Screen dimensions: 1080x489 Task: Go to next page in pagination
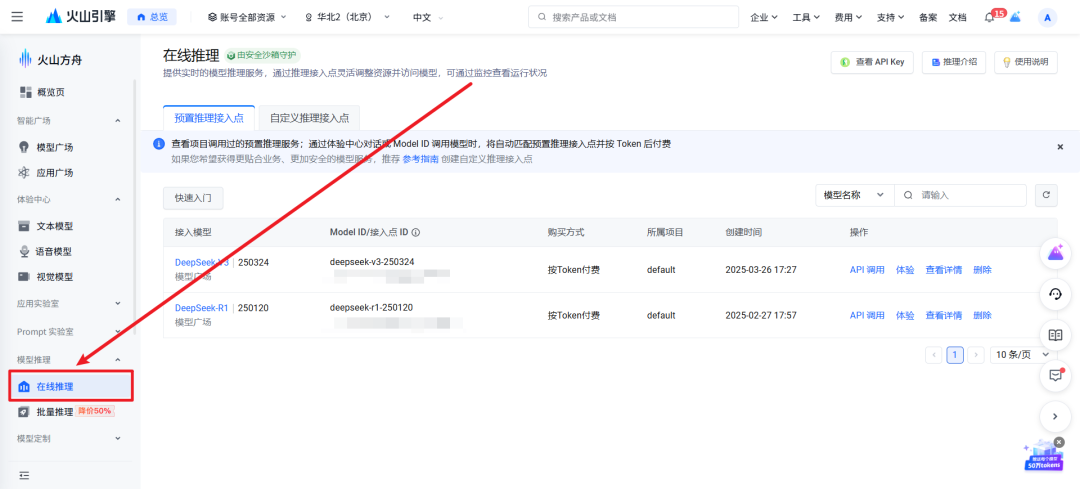[x=975, y=355]
